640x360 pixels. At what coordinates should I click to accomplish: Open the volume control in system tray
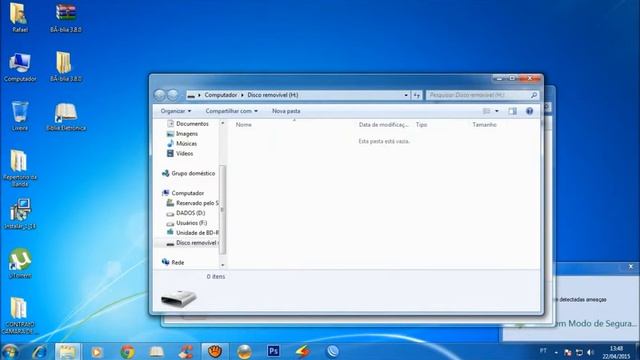(x=590, y=352)
